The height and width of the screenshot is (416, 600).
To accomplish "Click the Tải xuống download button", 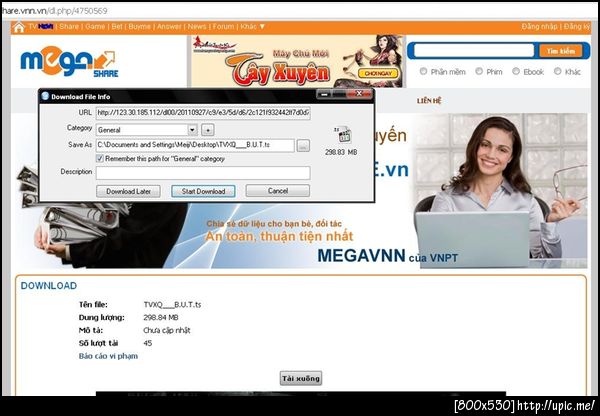I will [x=301, y=378].
